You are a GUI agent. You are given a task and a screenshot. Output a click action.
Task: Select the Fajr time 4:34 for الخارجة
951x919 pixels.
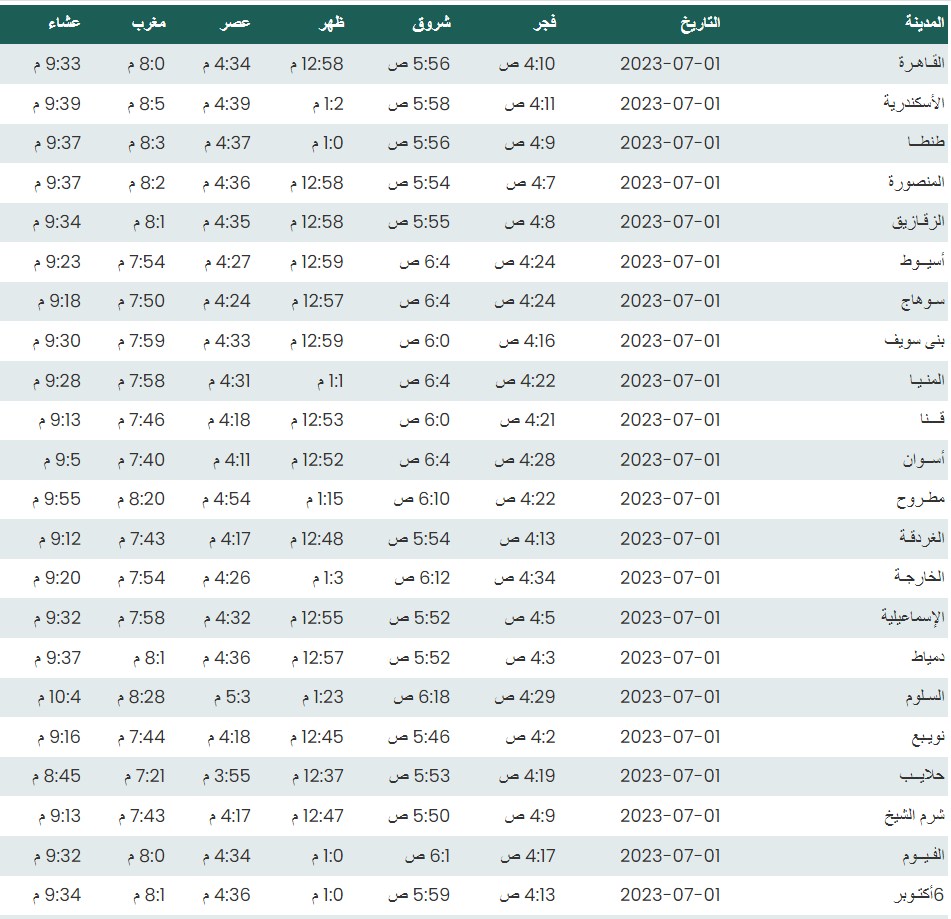[x=529, y=578]
